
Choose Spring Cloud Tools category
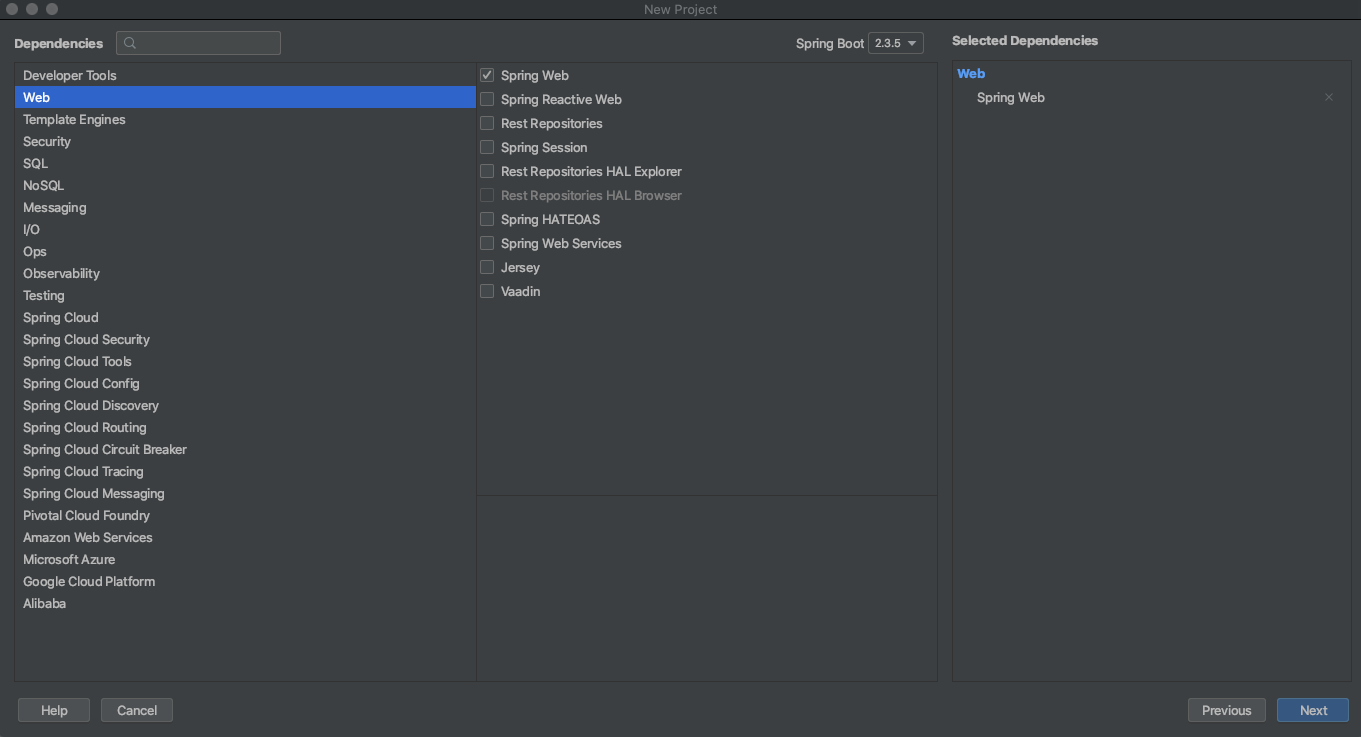tap(245, 361)
